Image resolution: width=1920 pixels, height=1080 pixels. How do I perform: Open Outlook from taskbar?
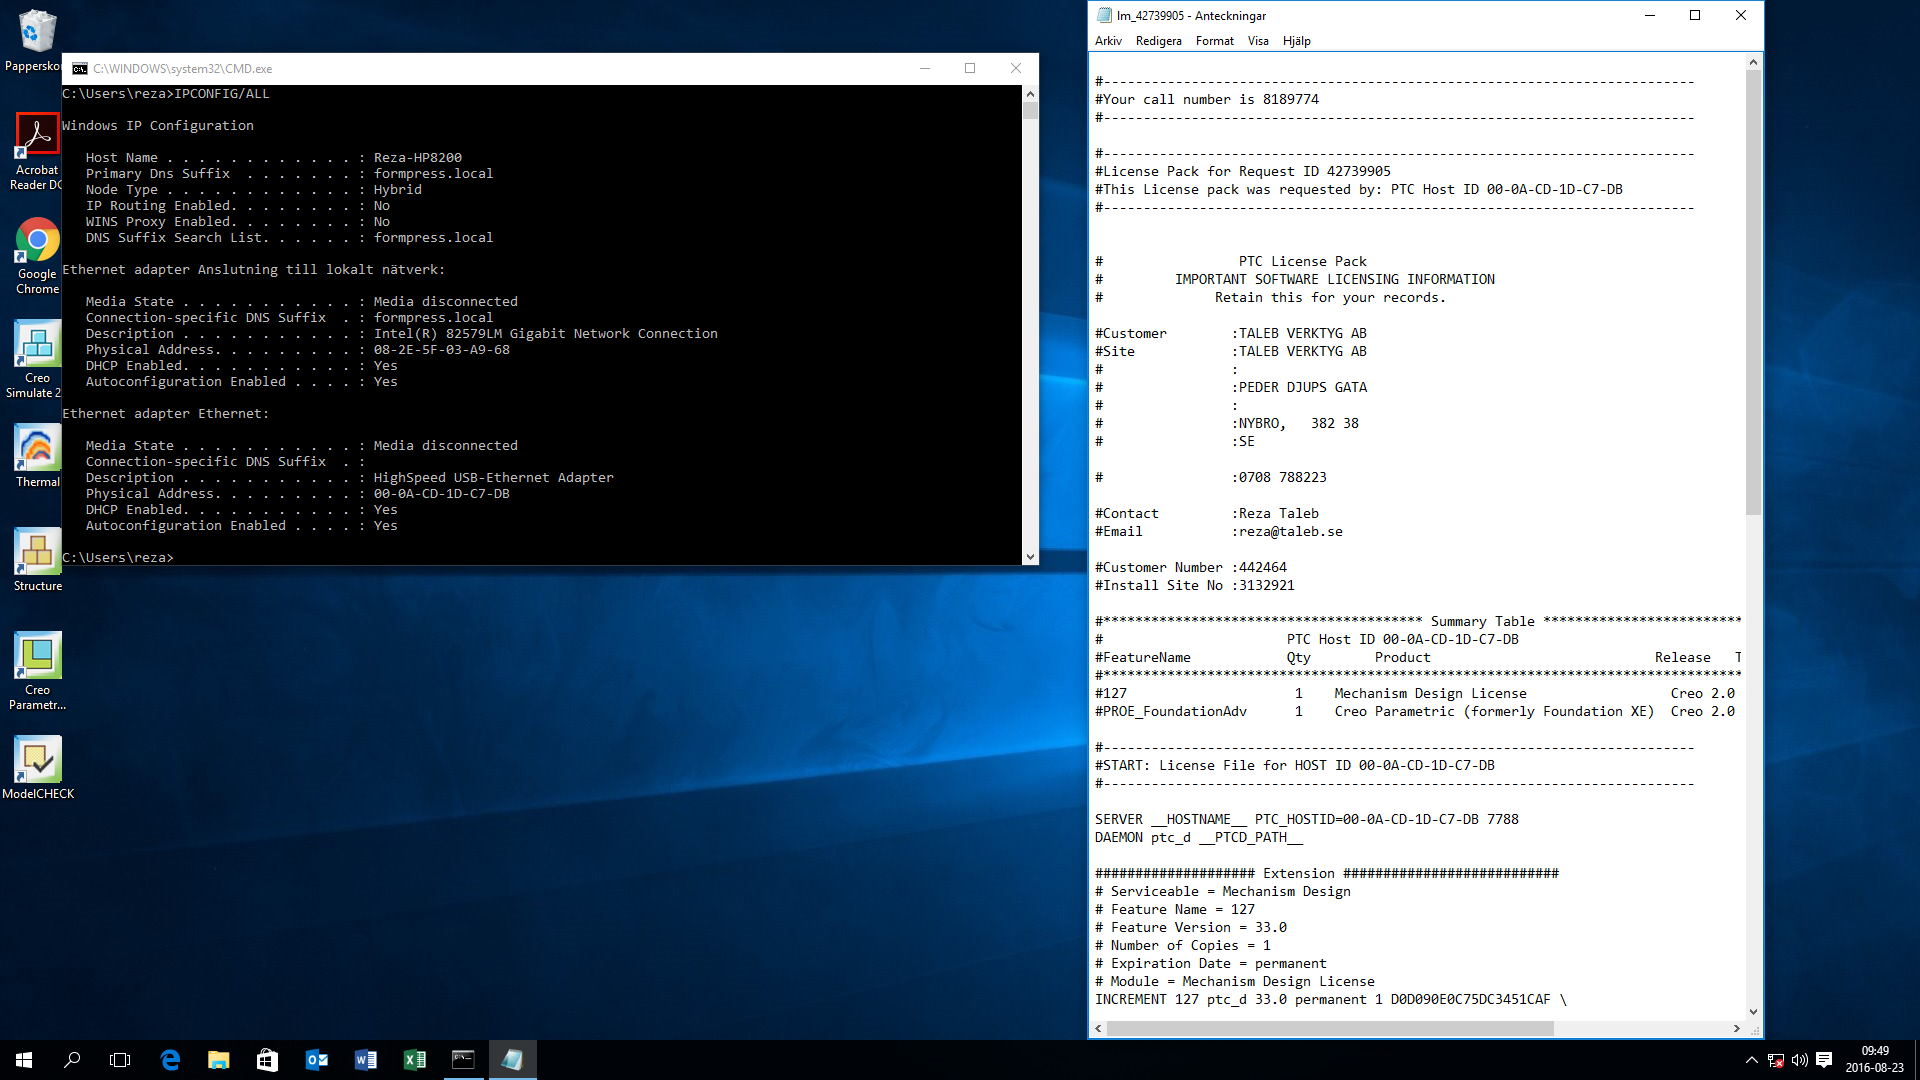(316, 1060)
